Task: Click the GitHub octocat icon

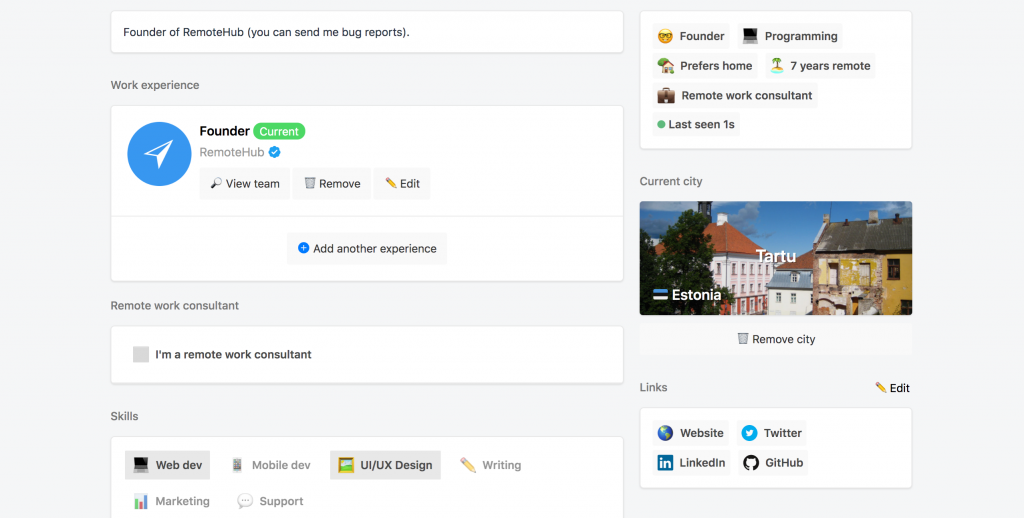Action: [x=751, y=463]
